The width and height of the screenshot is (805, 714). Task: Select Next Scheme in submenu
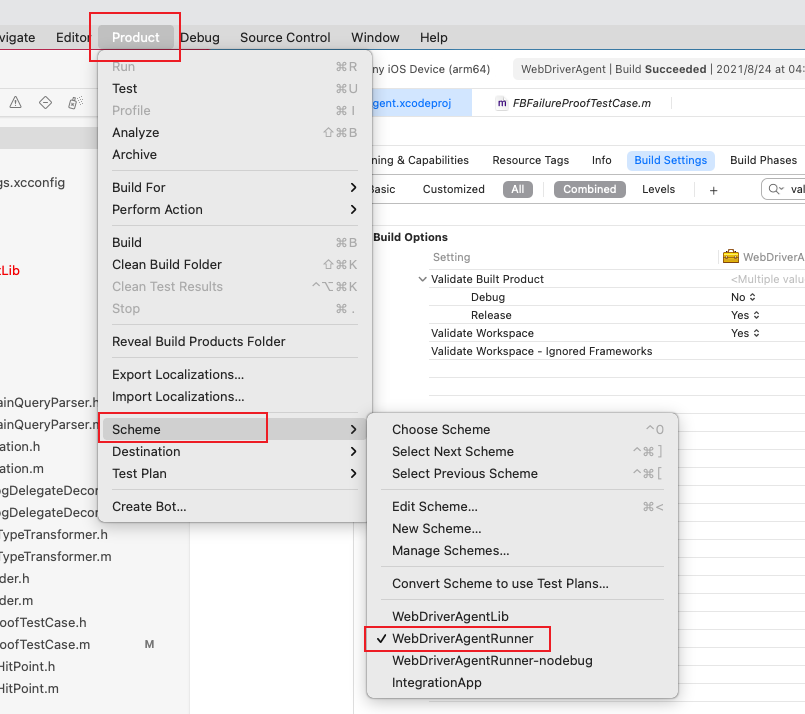tap(523, 452)
